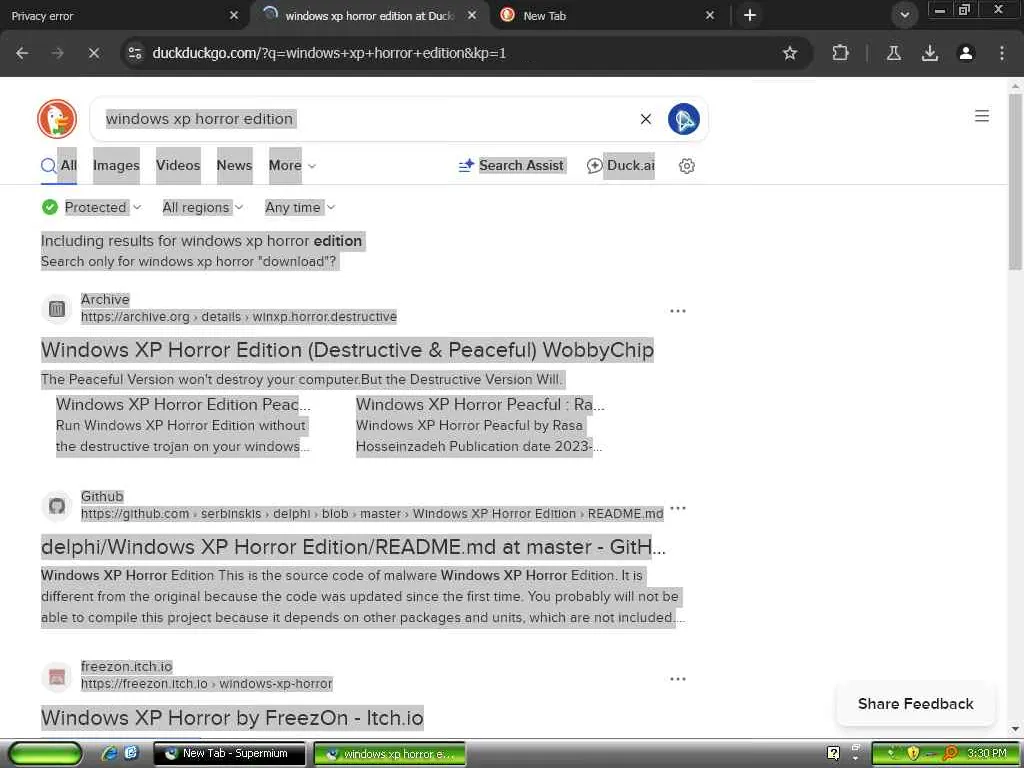The image size is (1024, 768).
Task: Open a new tab with plus
Action: [750, 15]
